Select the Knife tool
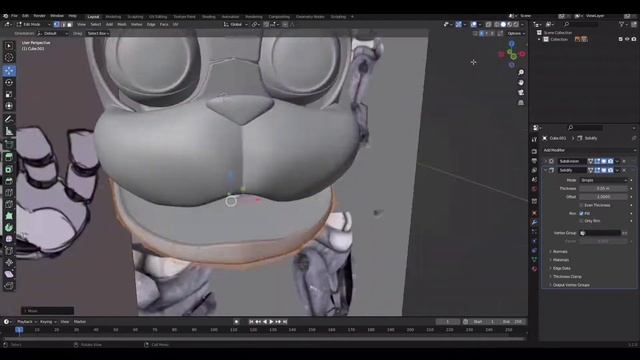This screenshot has width=640, height=360. point(9,204)
